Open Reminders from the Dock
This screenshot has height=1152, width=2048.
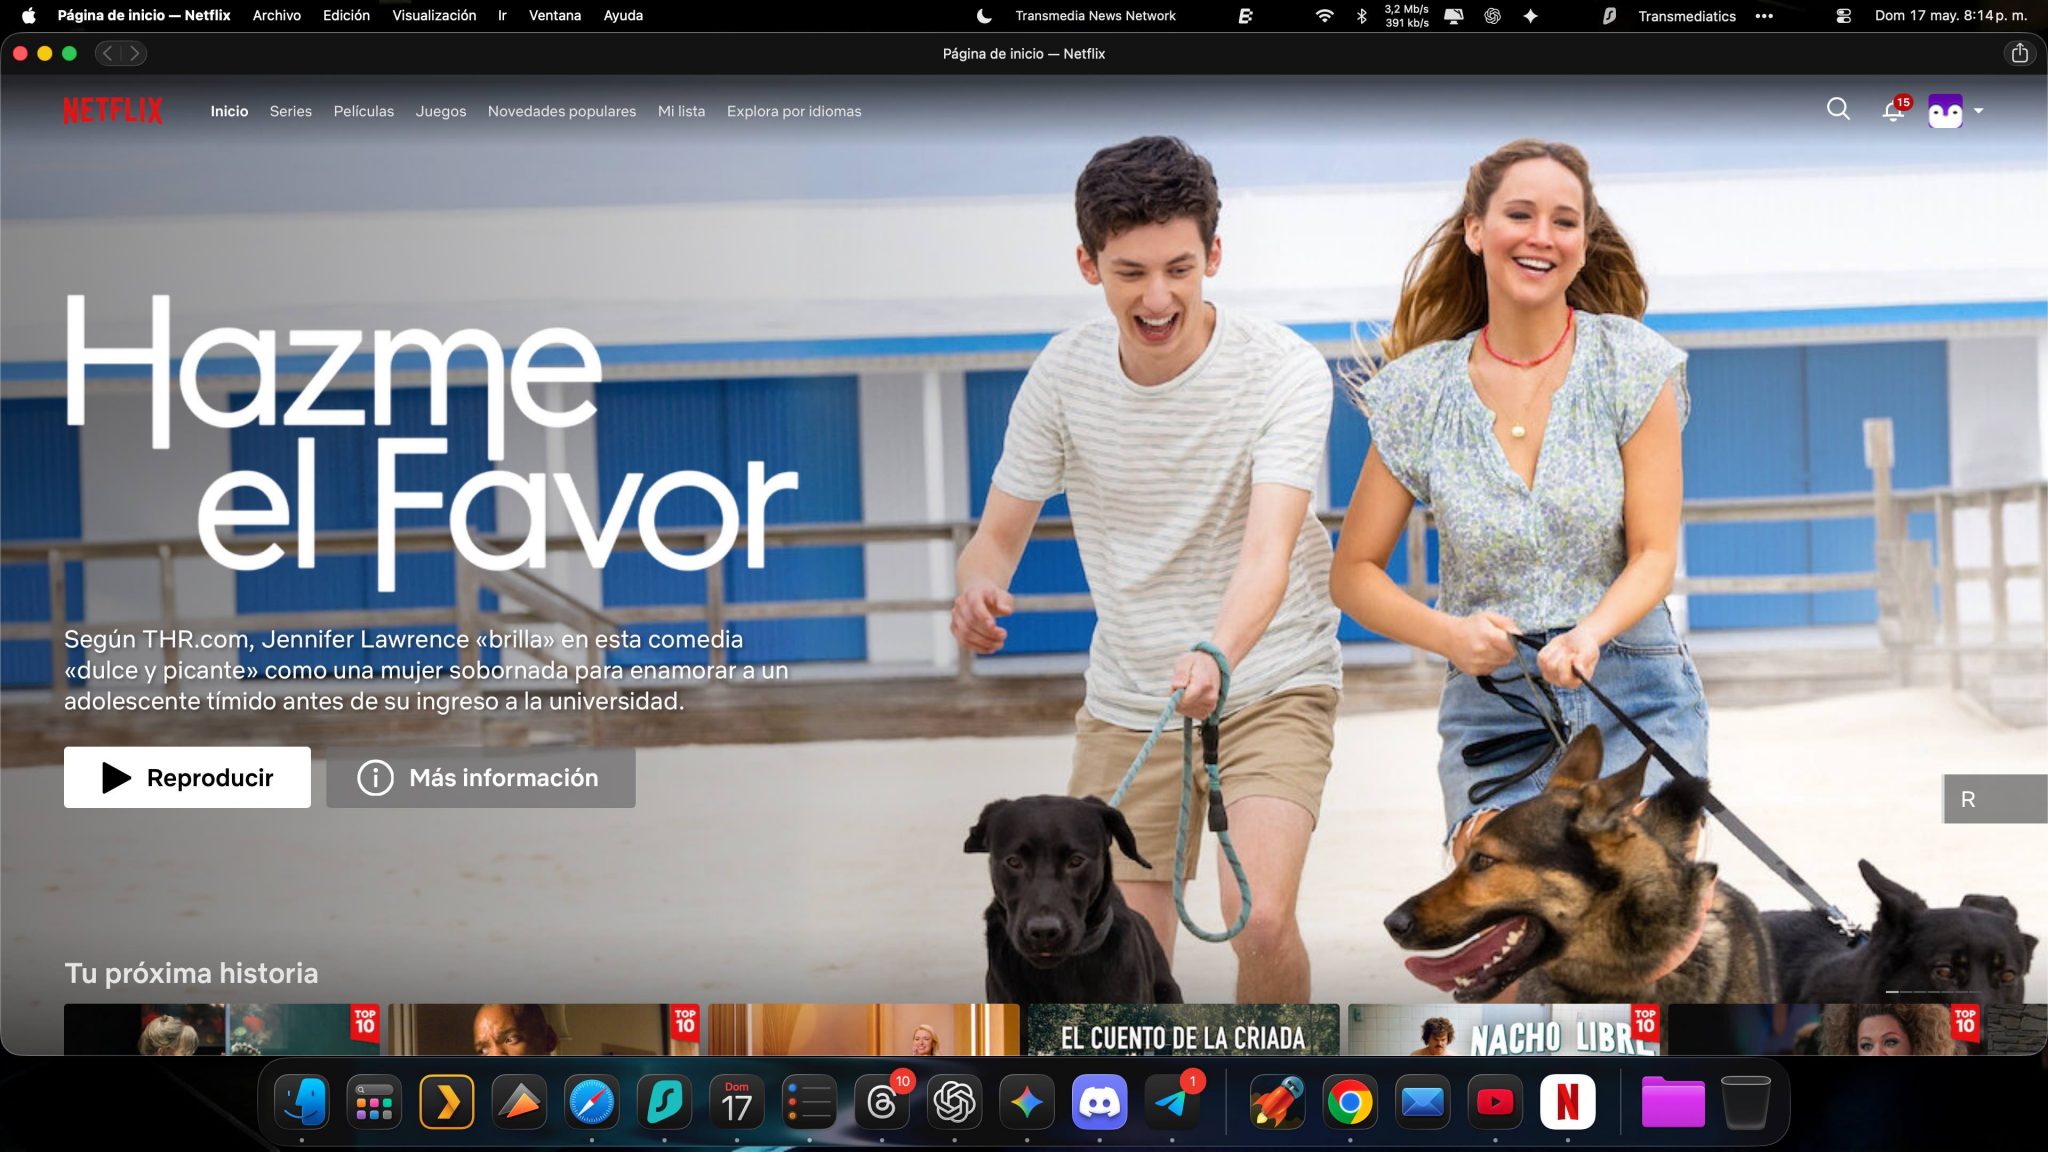click(x=809, y=1102)
